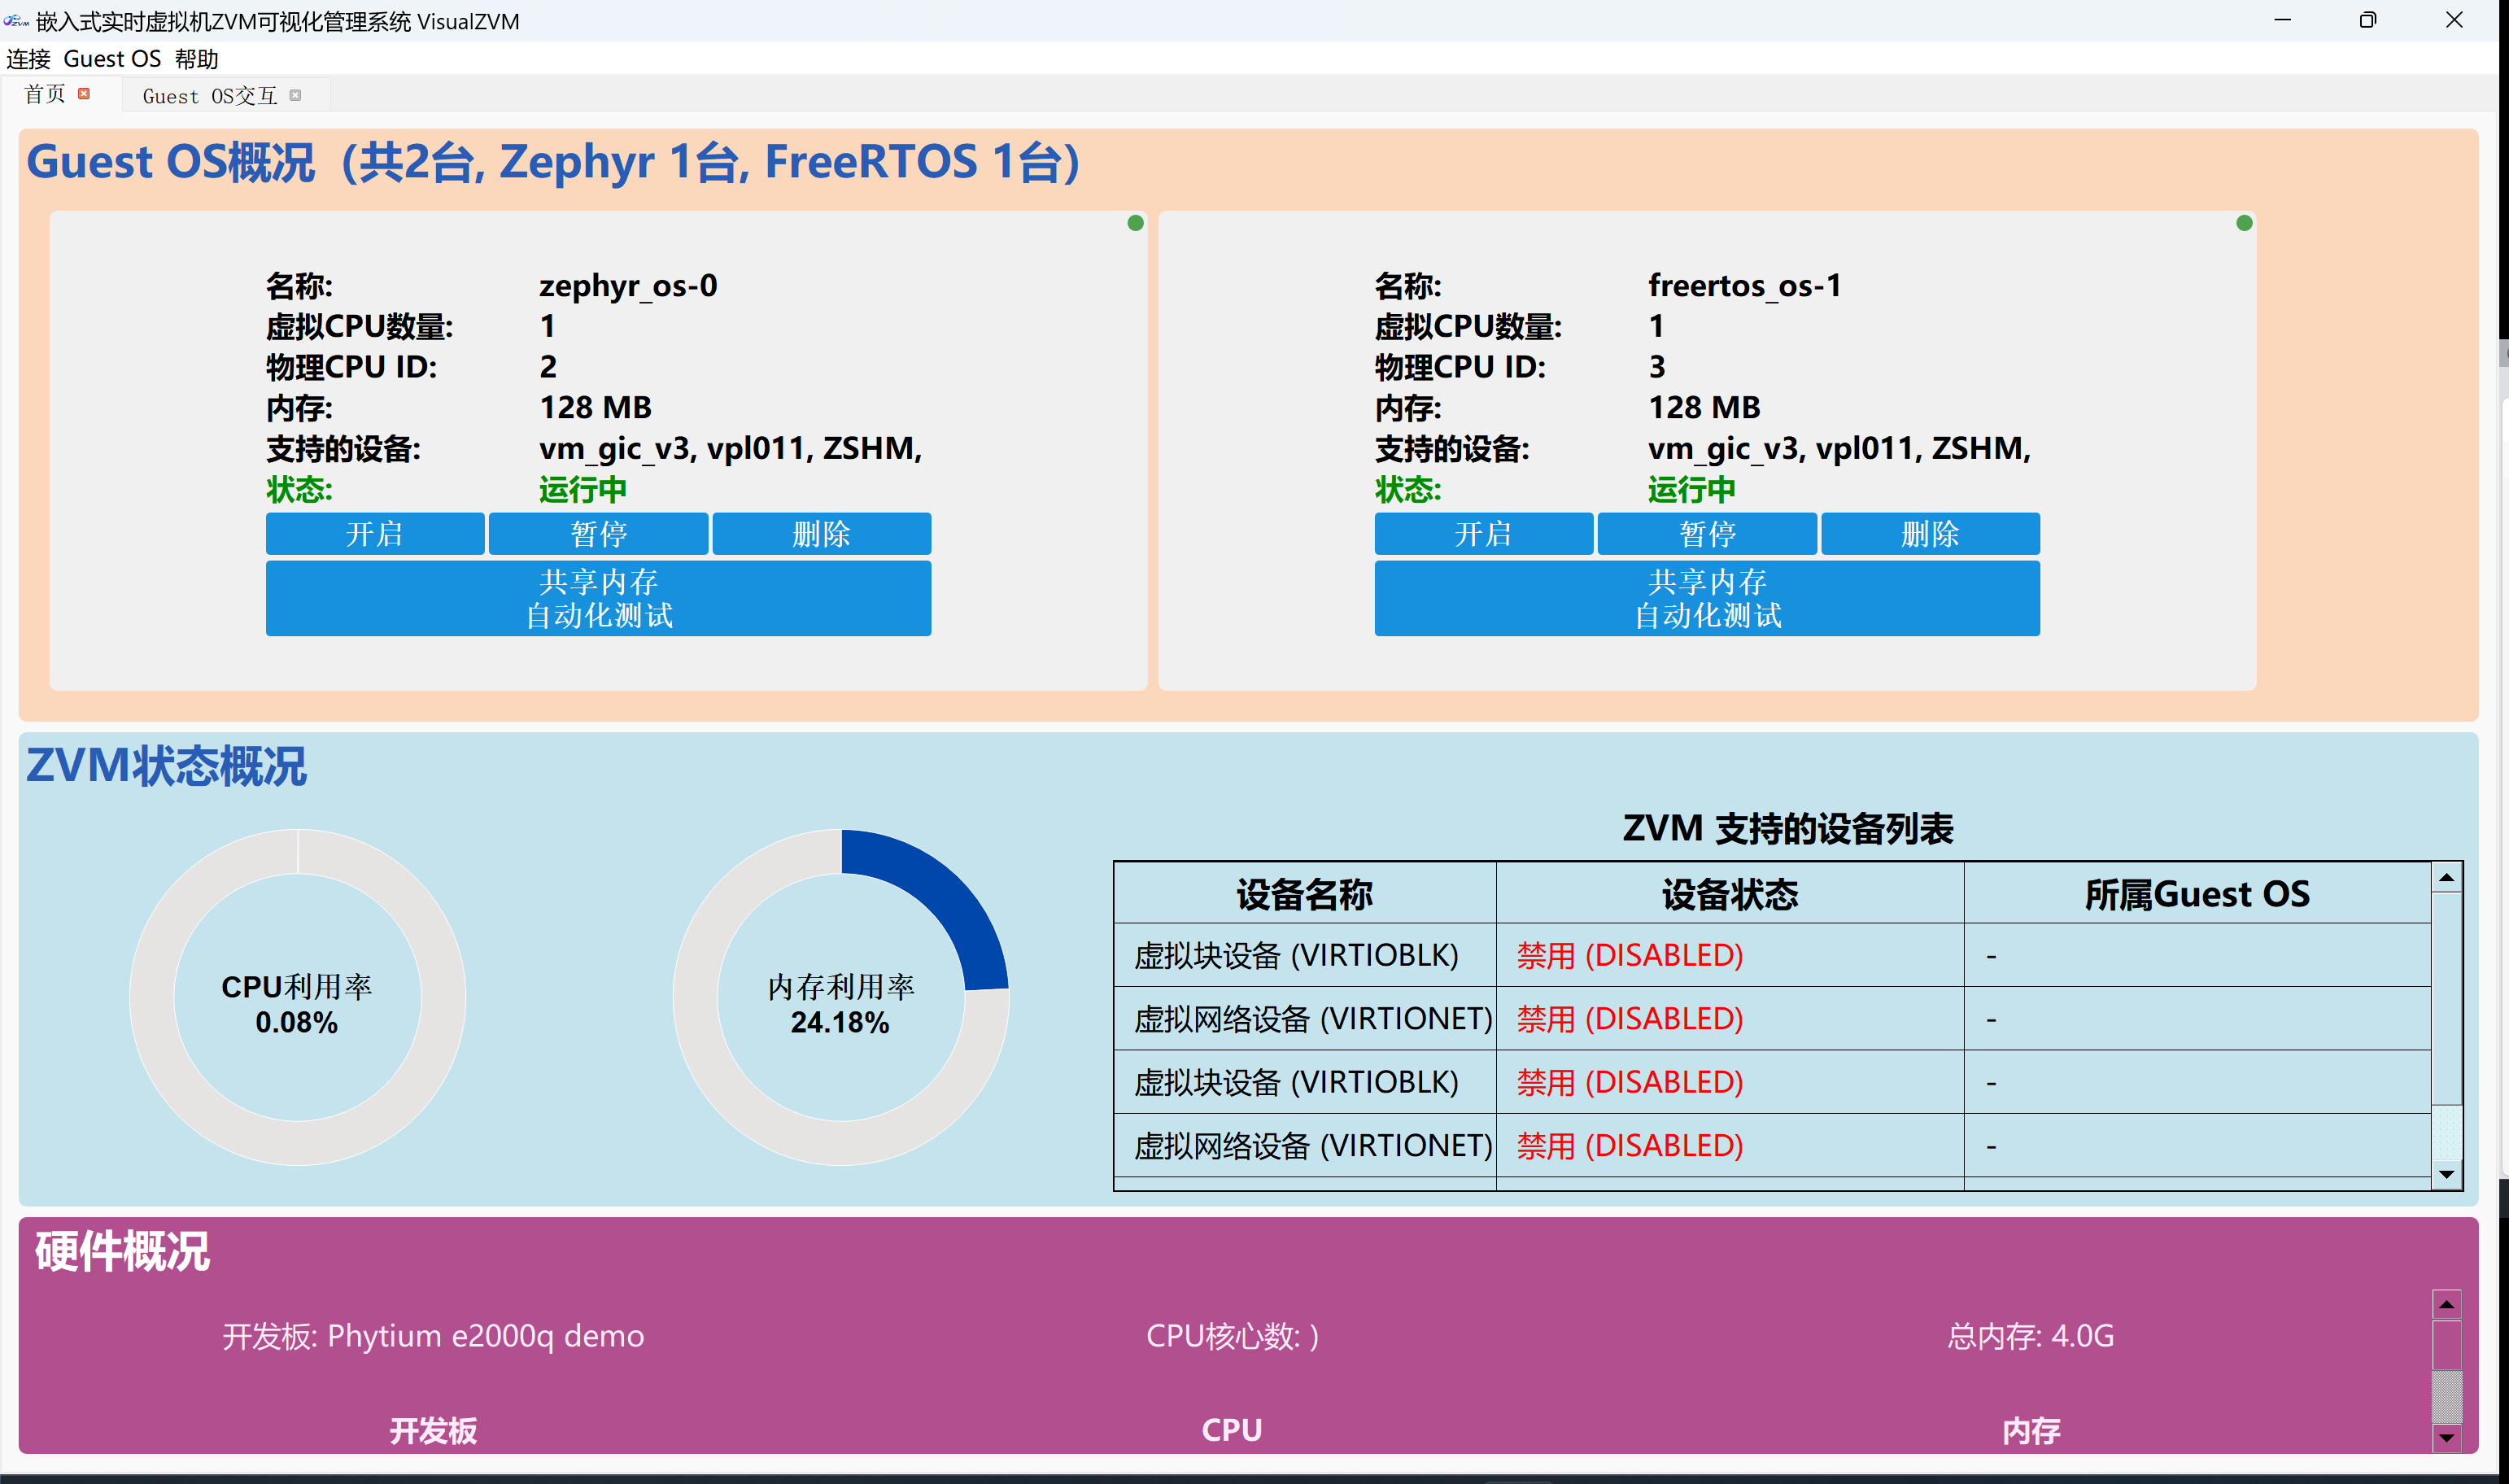Click the device list scrollbar thumb

pos(2446,999)
